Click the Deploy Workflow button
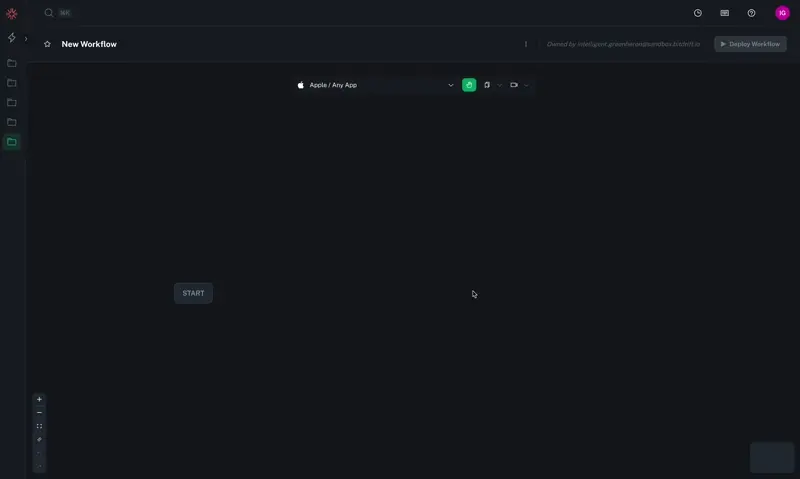Screen dimensions: 800x479 (750, 44)
